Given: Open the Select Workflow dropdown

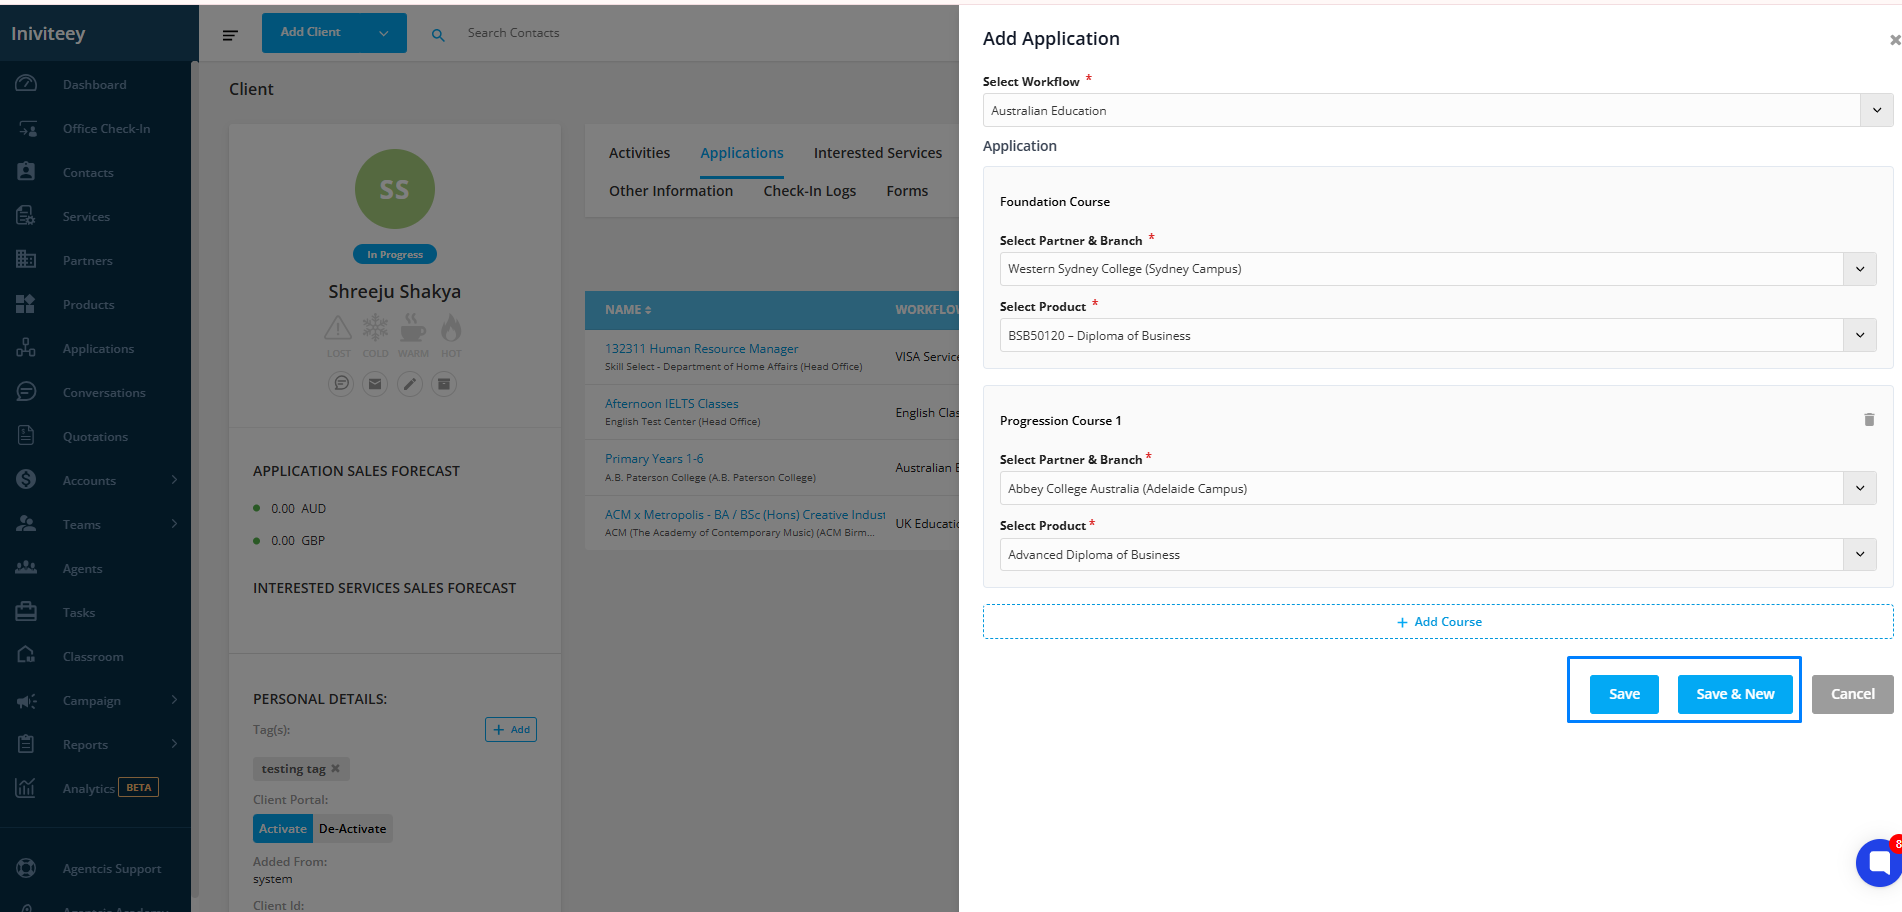Looking at the screenshot, I should point(1876,110).
